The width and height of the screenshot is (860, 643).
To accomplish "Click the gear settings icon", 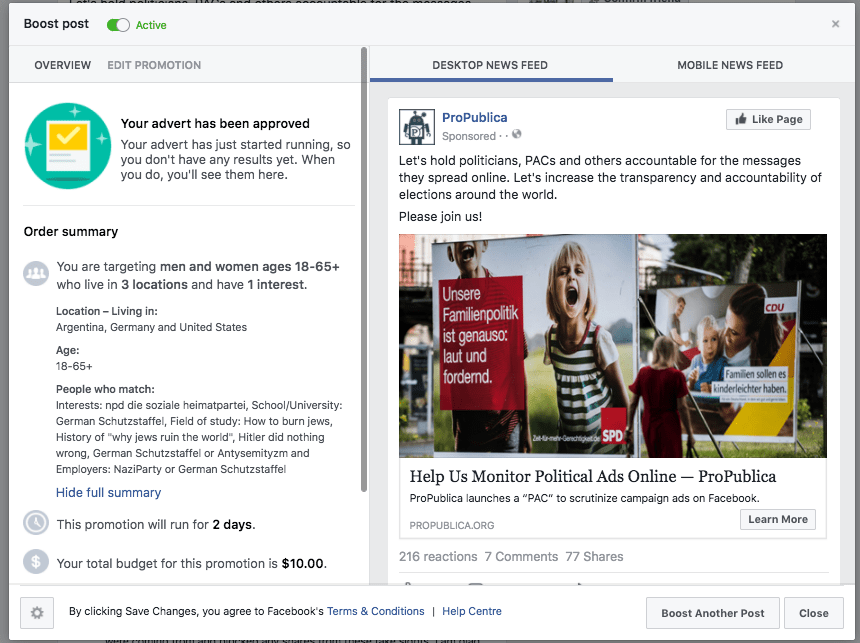I will tap(37, 613).
